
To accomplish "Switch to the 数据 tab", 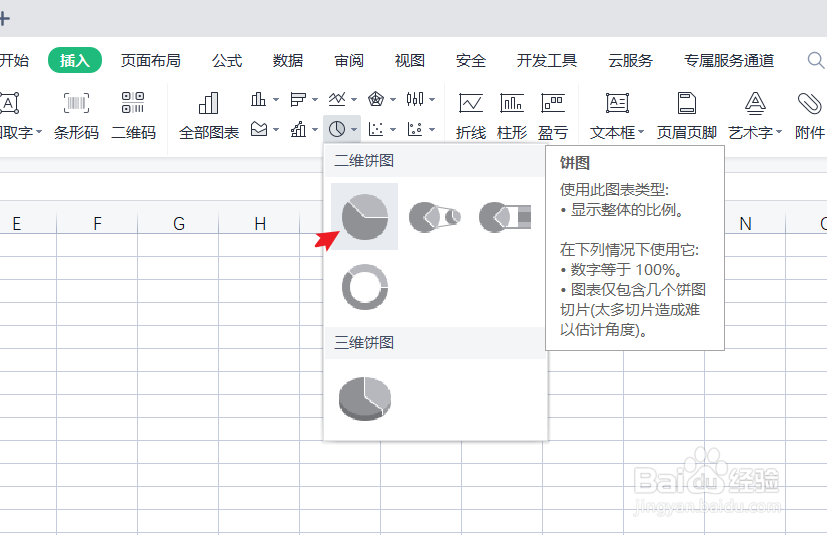I will tap(288, 60).
